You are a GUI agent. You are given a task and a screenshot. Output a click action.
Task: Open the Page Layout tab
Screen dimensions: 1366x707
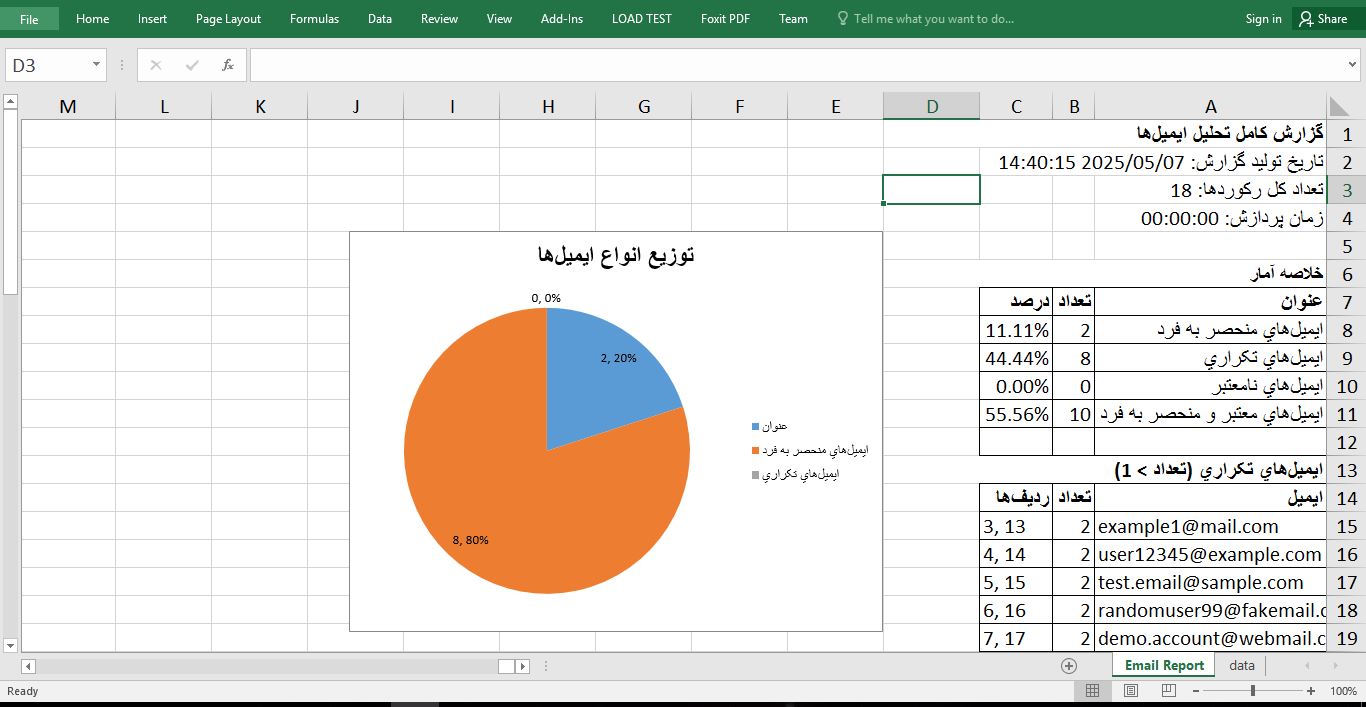point(228,18)
